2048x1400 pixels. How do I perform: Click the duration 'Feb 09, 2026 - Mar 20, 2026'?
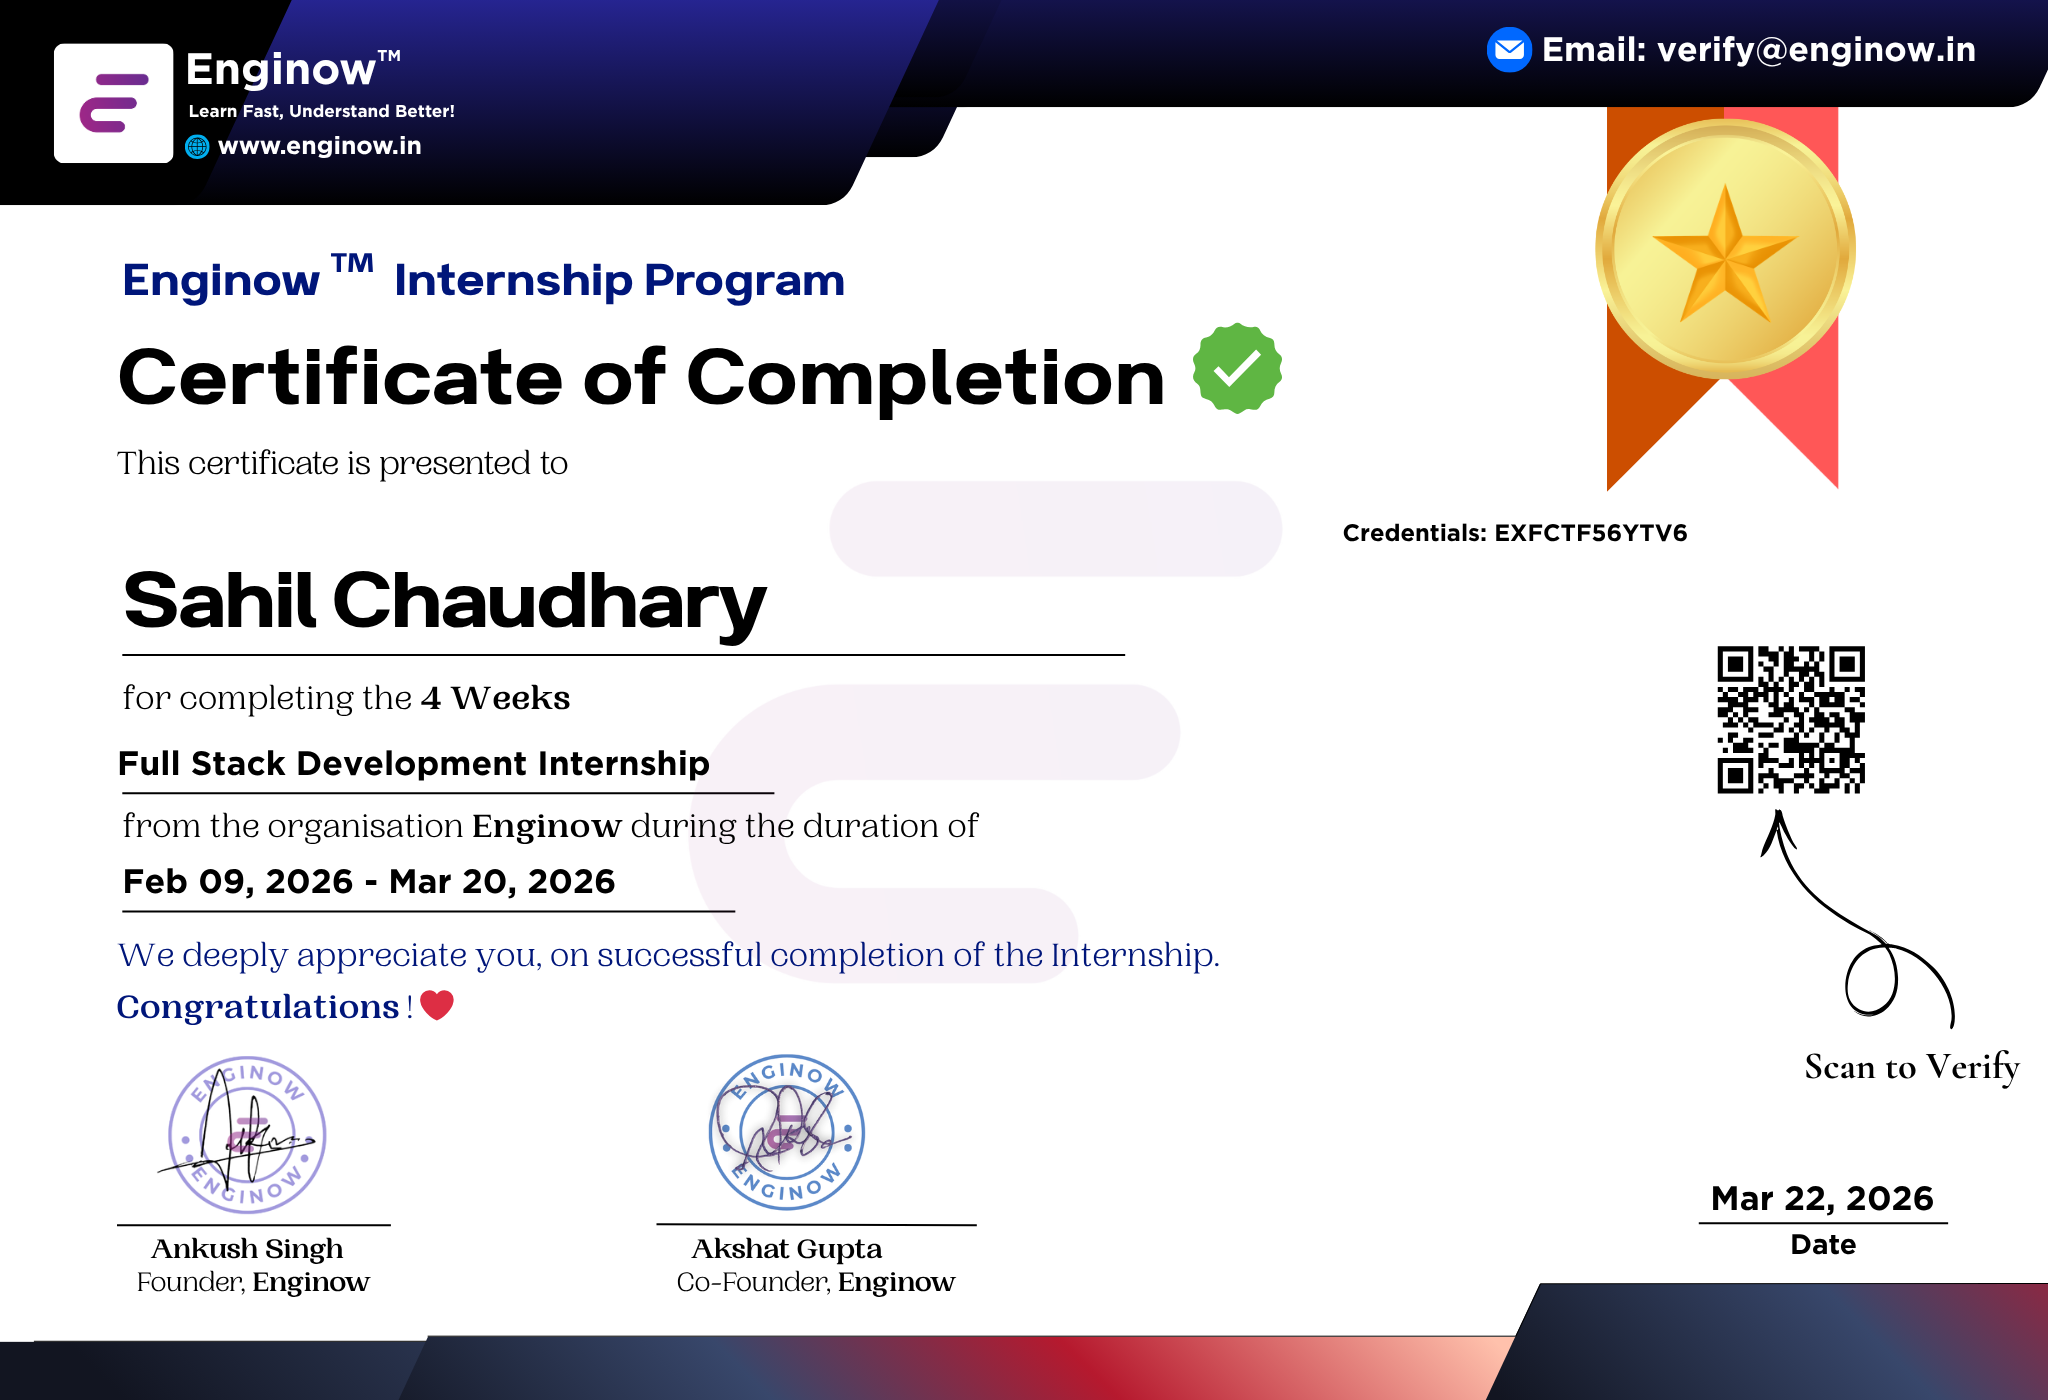[x=369, y=882]
